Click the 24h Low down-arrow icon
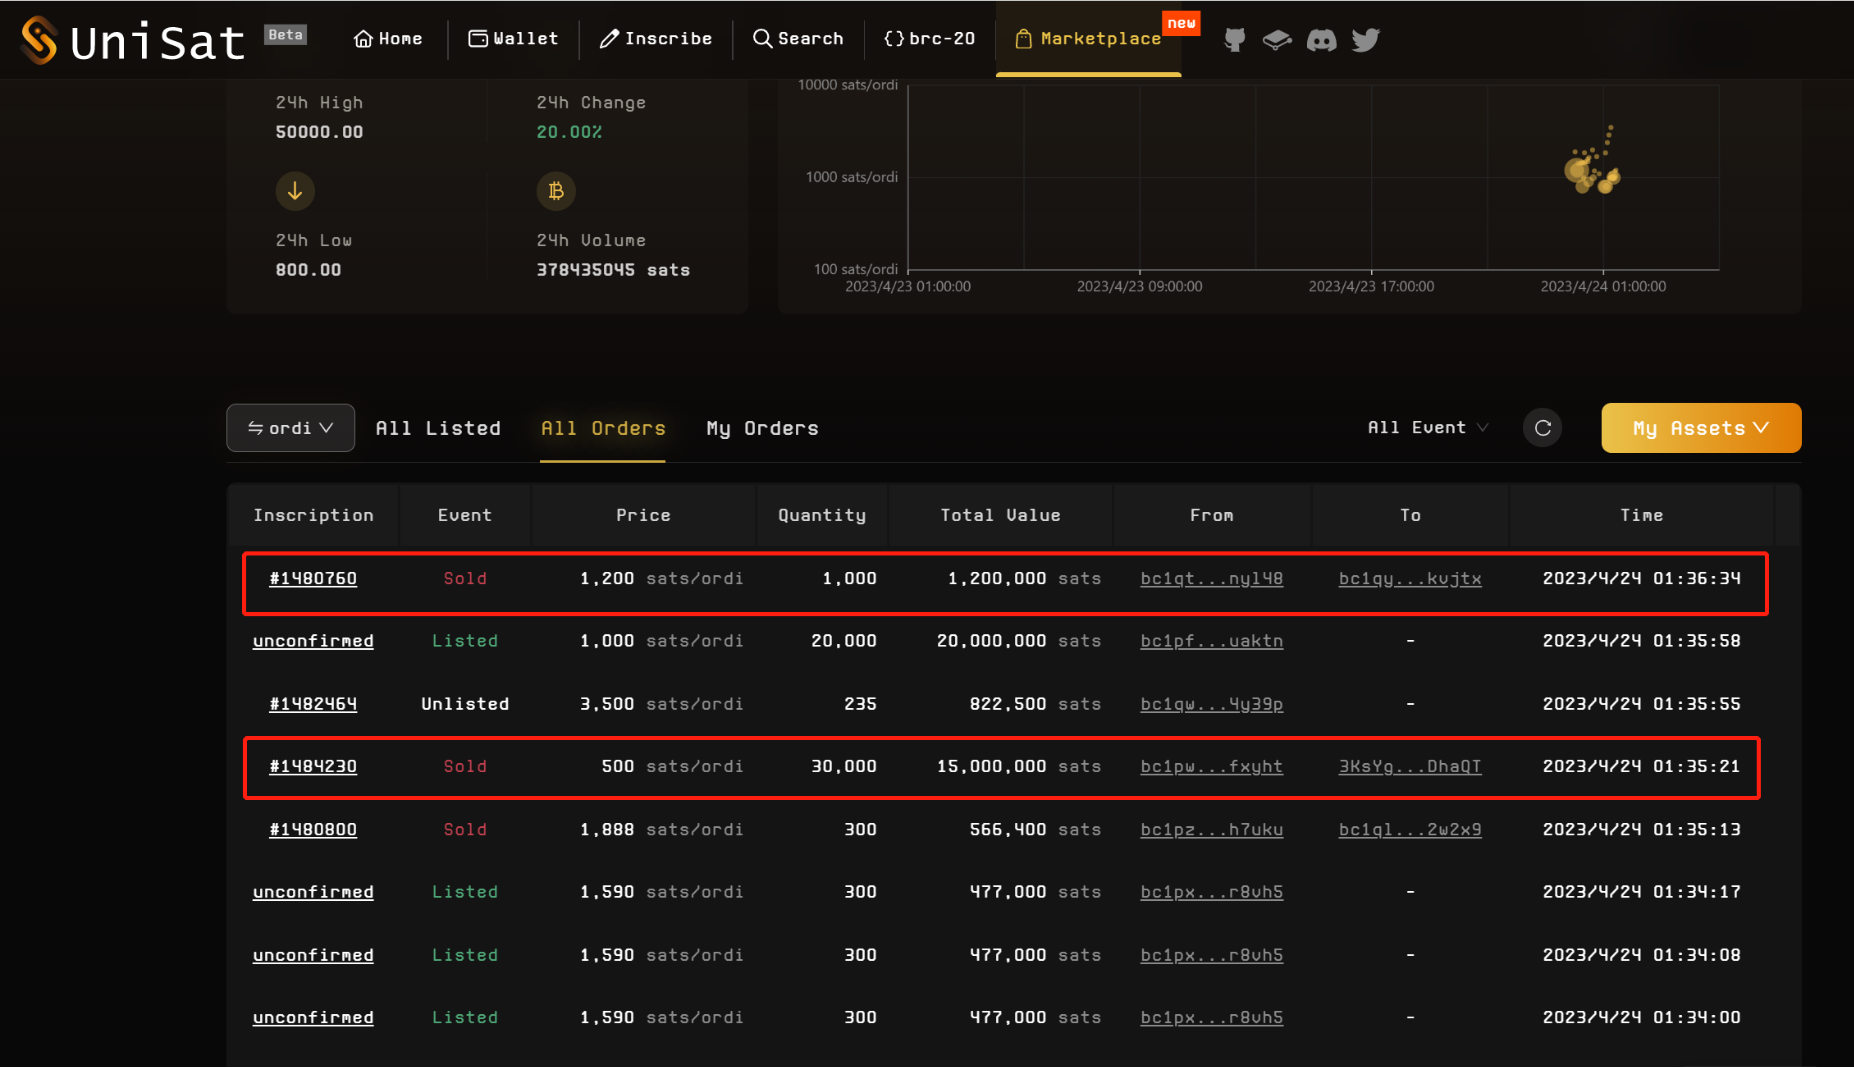Viewport: 1854px width, 1068px height. [295, 191]
